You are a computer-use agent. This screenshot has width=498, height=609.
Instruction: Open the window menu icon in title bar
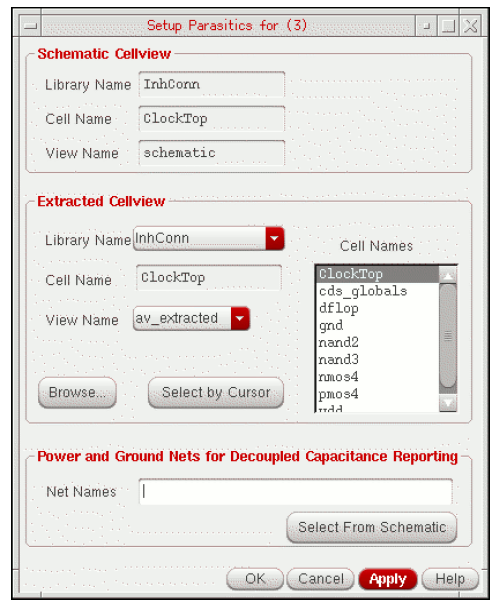[30, 26]
